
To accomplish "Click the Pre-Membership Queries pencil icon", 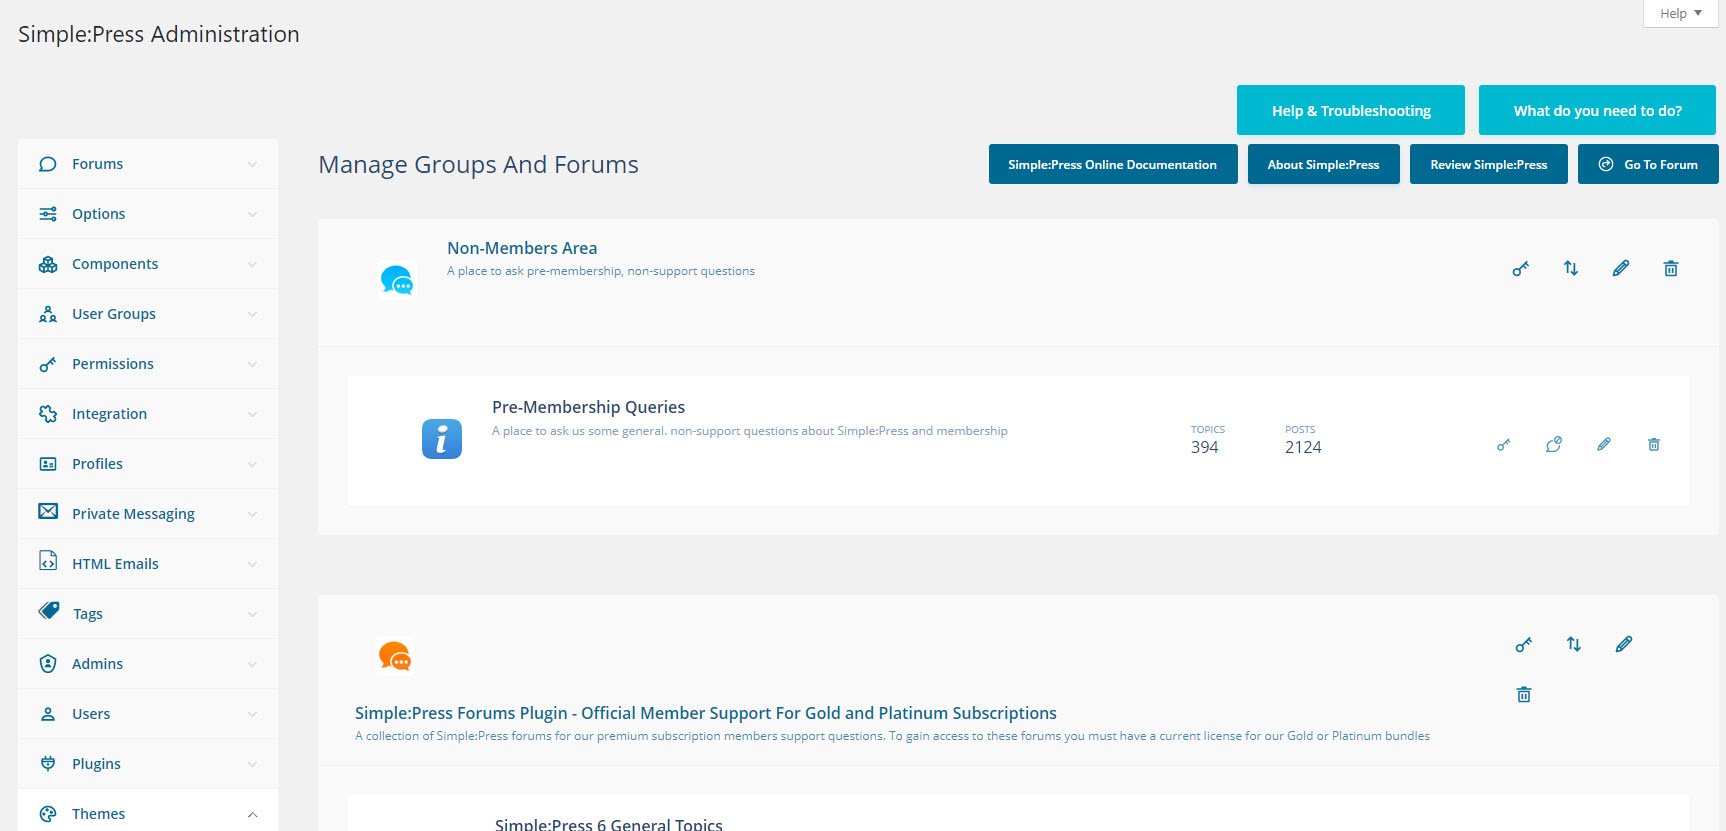I will [1603, 444].
